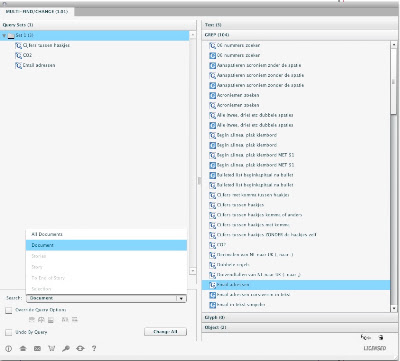Click the shopping cart icon in the bottom toolbar

pyautogui.click(x=51, y=348)
